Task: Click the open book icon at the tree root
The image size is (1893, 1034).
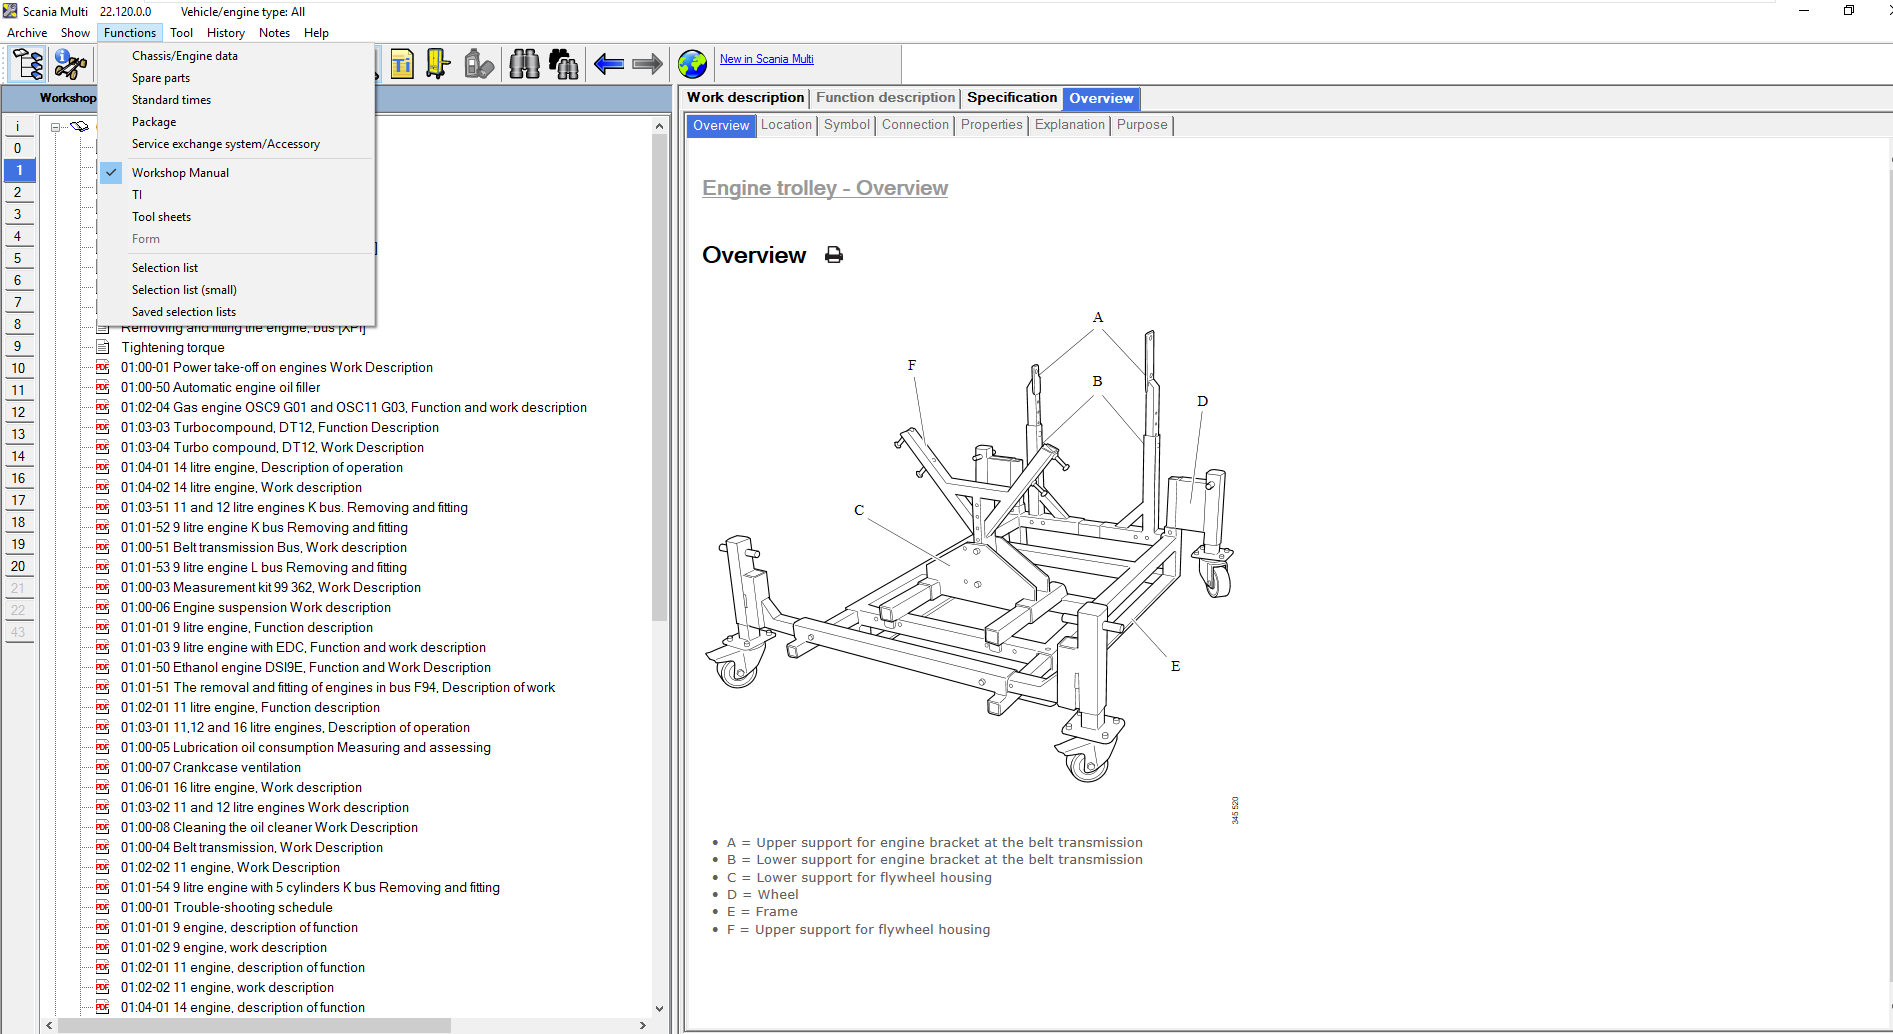Action: click(79, 127)
